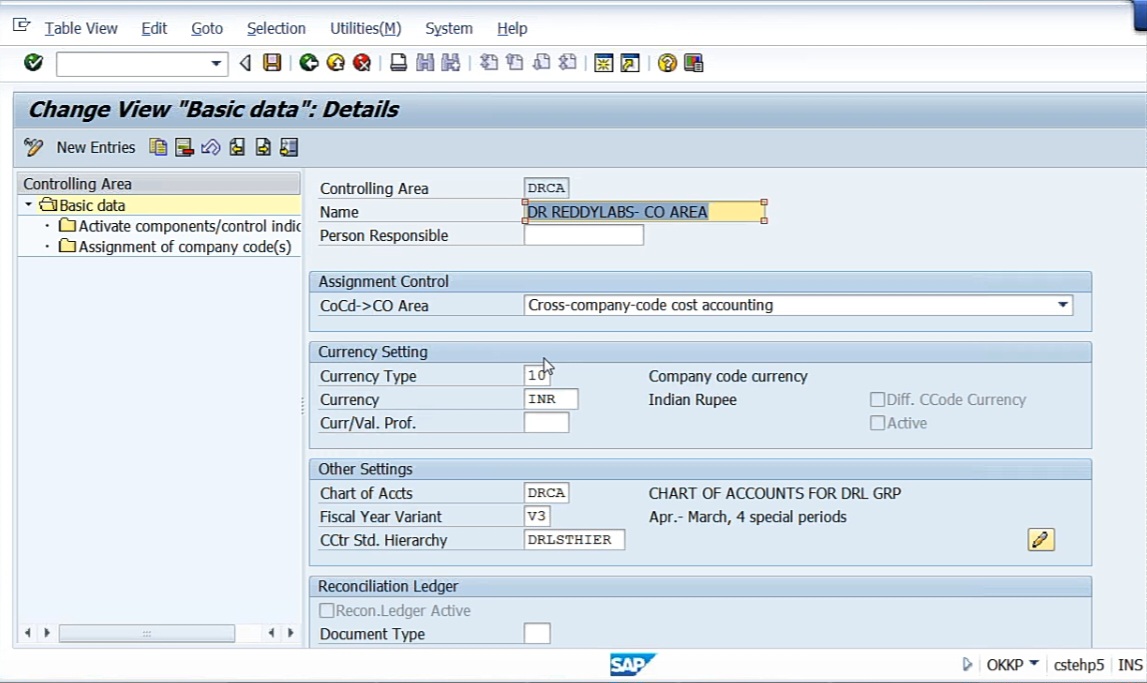Click the Controlling Area field showing DRCA
The height and width of the screenshot is (683, 1147).
(546, 188)
